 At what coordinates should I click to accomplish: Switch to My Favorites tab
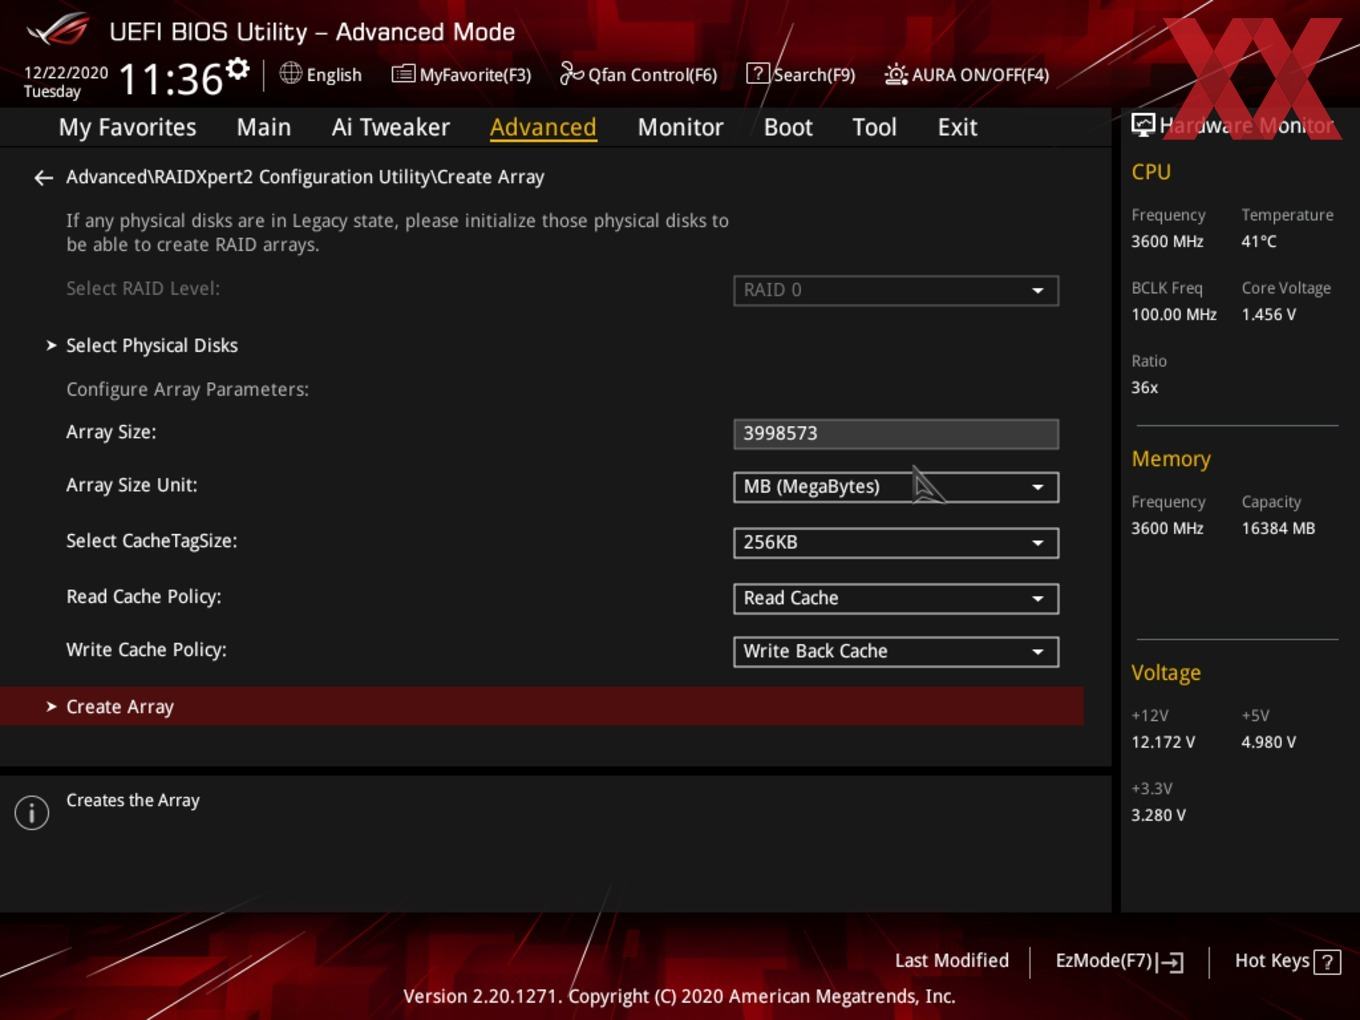tap(127, 128)
